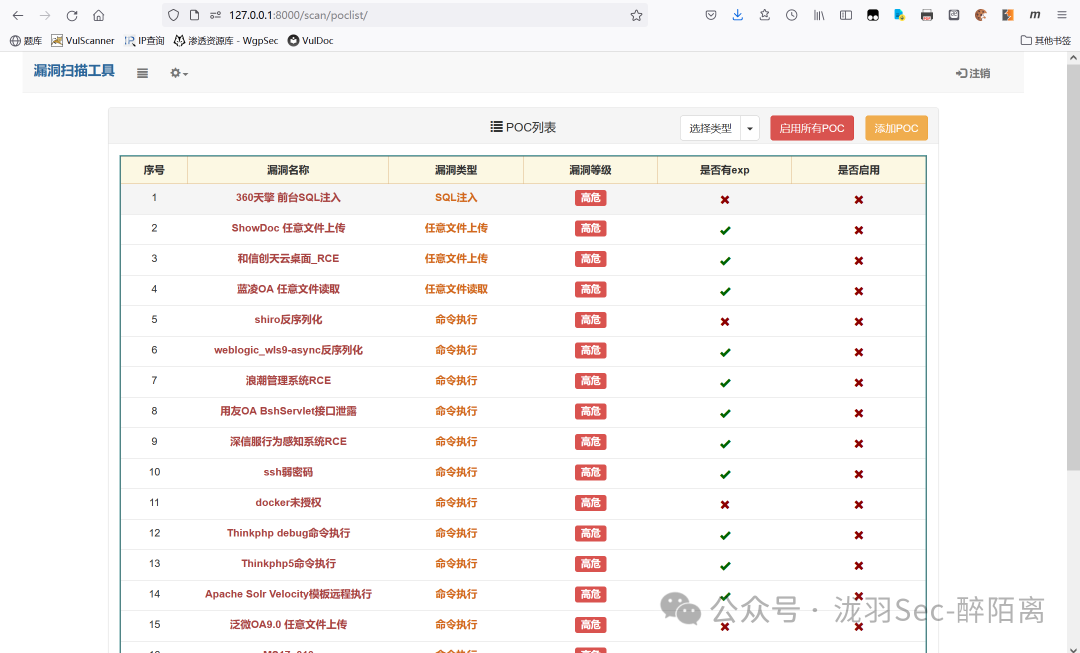Open the 渗透资源库 - WgpSec bookmark
1080x653 pixels.
[226, 41]
